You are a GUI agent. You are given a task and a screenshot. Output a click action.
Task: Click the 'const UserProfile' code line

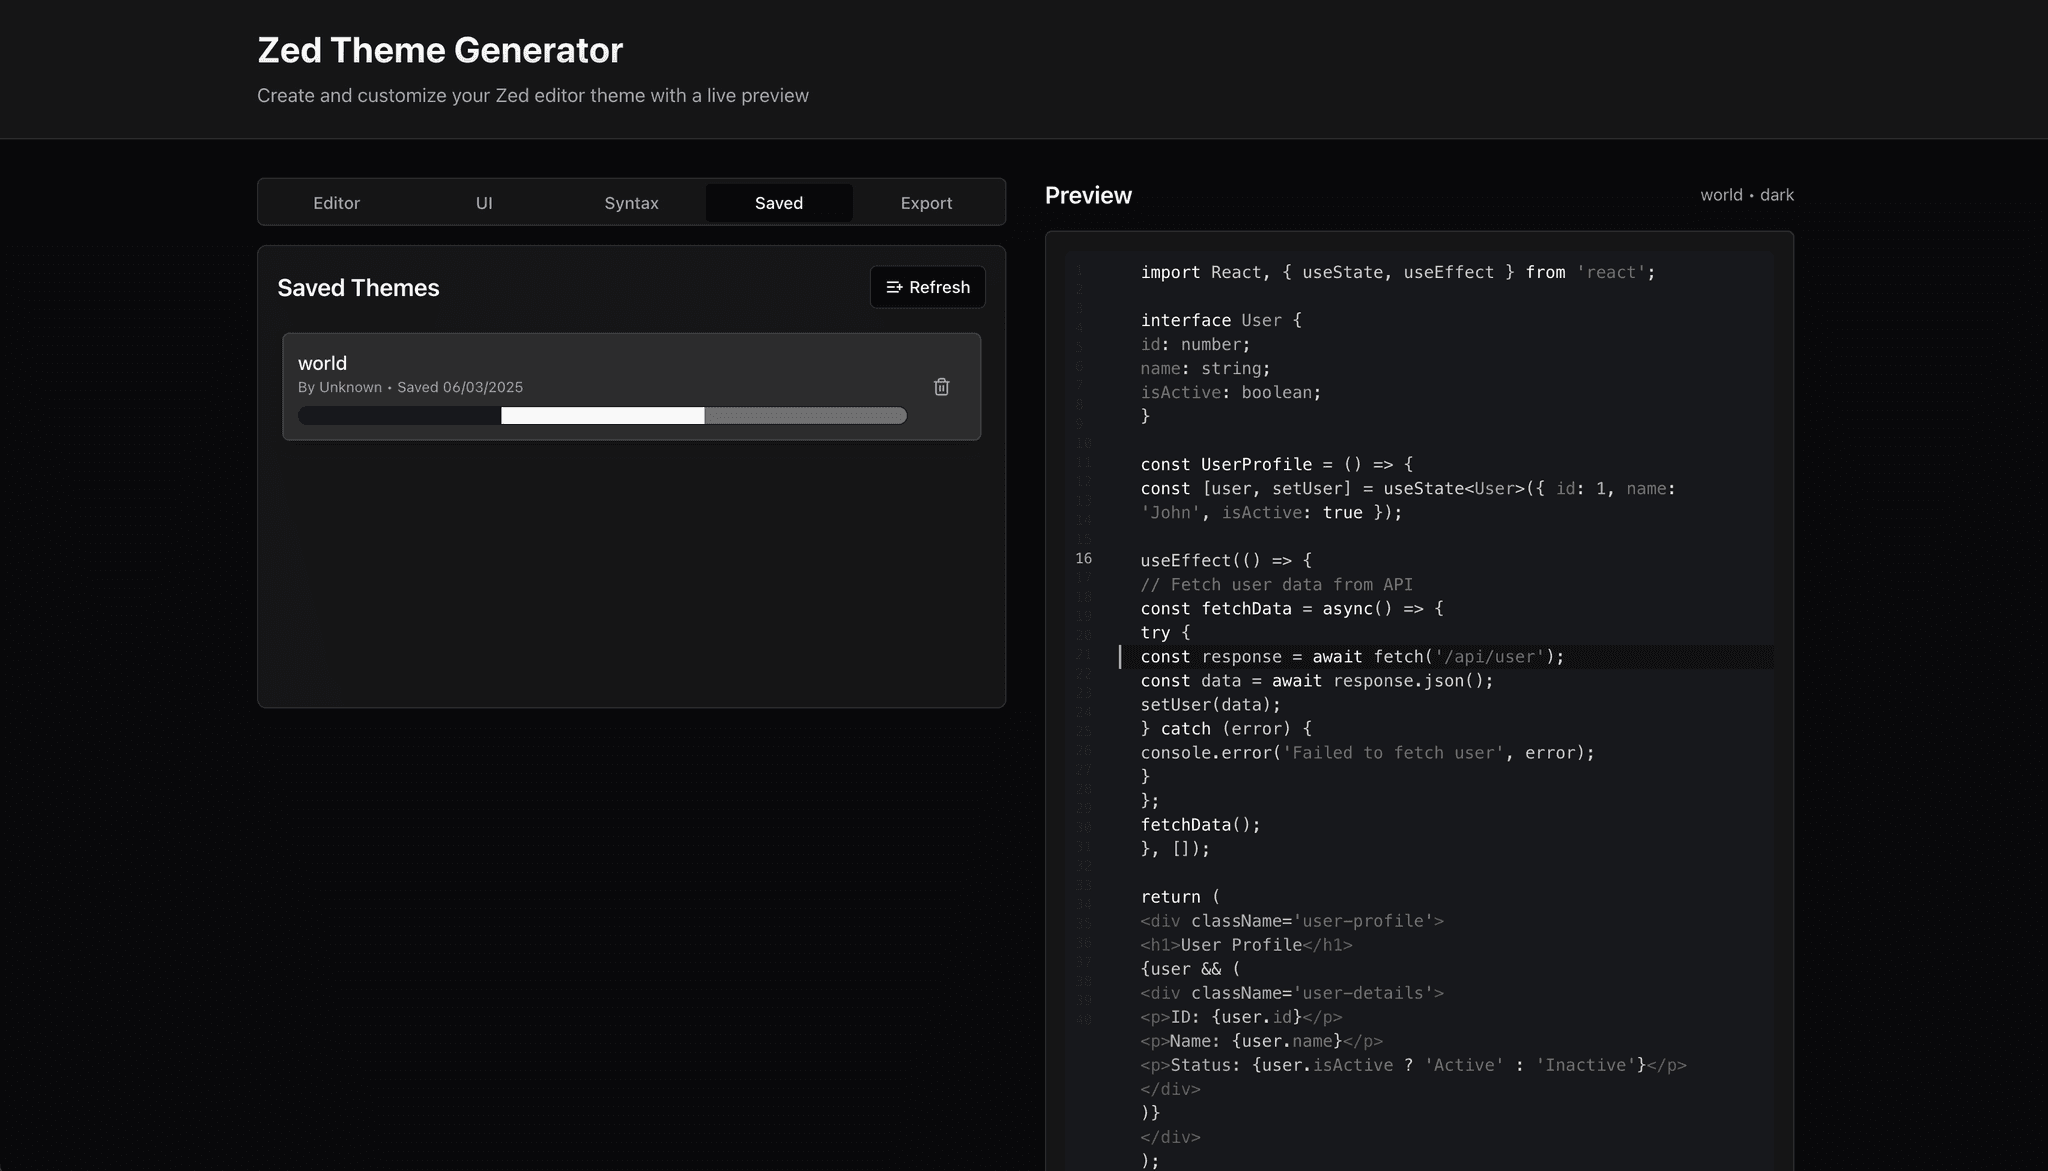[x=1277, y=464]
